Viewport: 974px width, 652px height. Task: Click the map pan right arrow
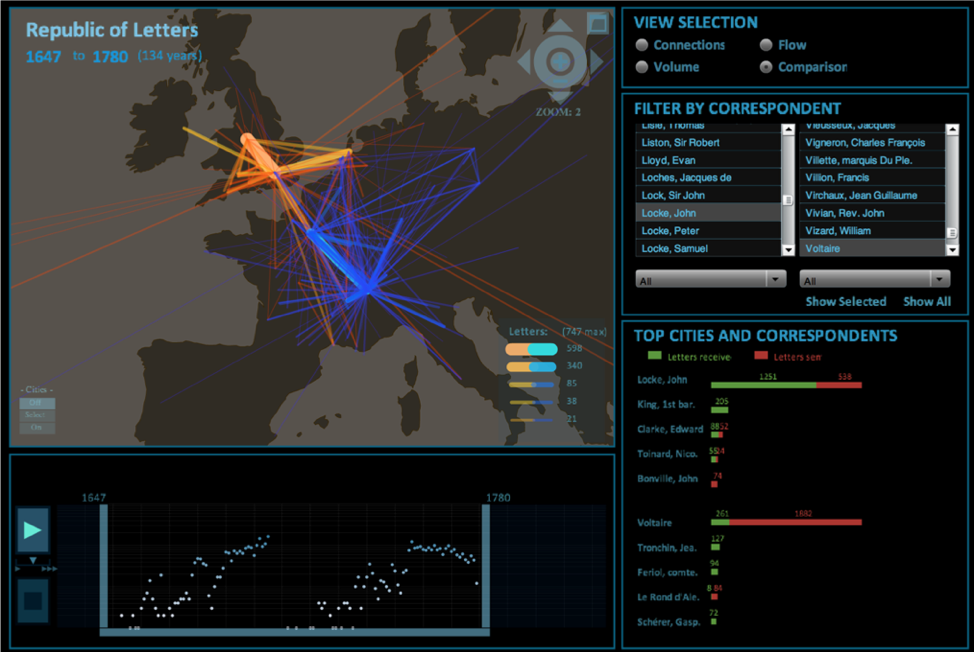pos(597,63)
